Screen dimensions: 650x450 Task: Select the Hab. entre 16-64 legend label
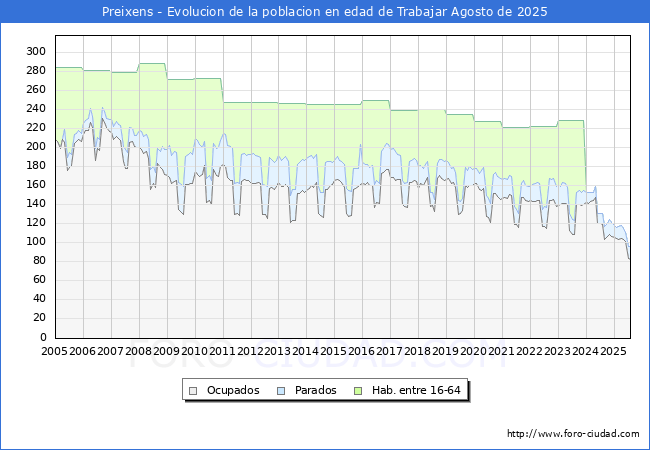pyautogui.click(x=416, y=390)
